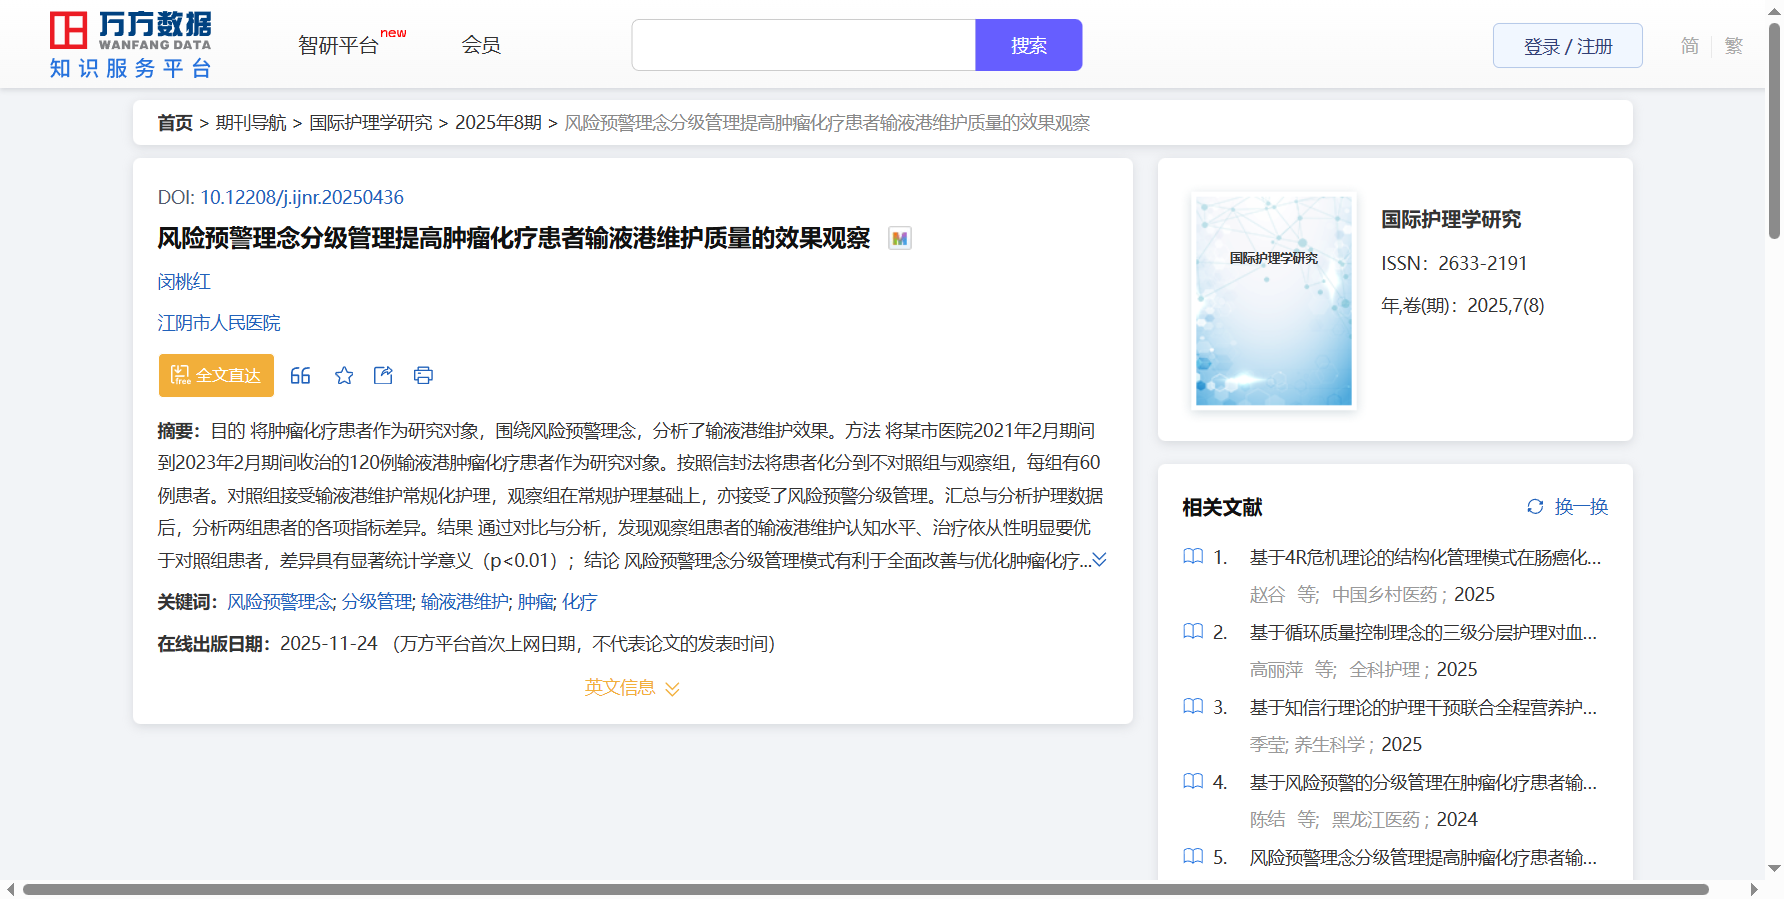Viewport: 1784px width, 899px height.
Task: Switch to Simplified Chinese (简)
Action: pyautogui.click(x=1689, y=46)
